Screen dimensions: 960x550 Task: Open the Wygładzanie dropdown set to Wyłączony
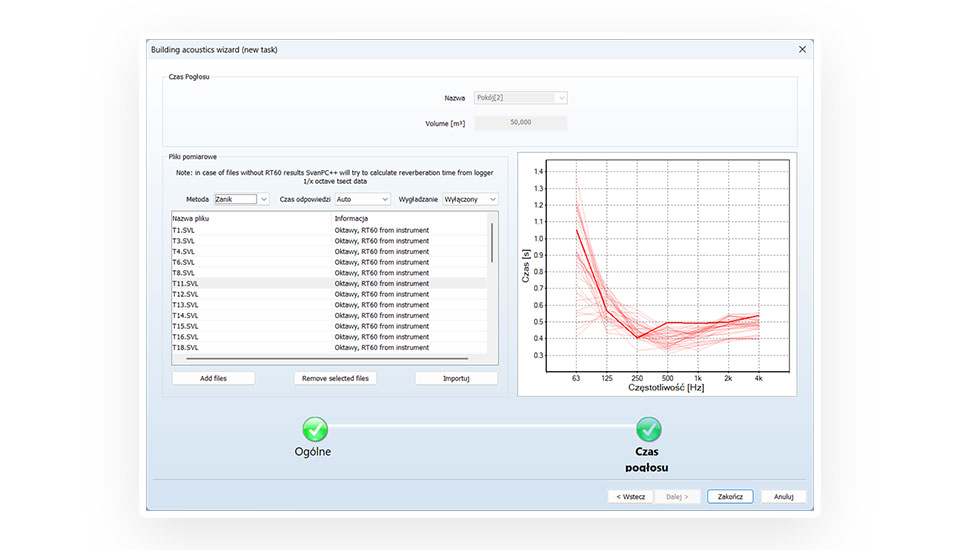470,199
